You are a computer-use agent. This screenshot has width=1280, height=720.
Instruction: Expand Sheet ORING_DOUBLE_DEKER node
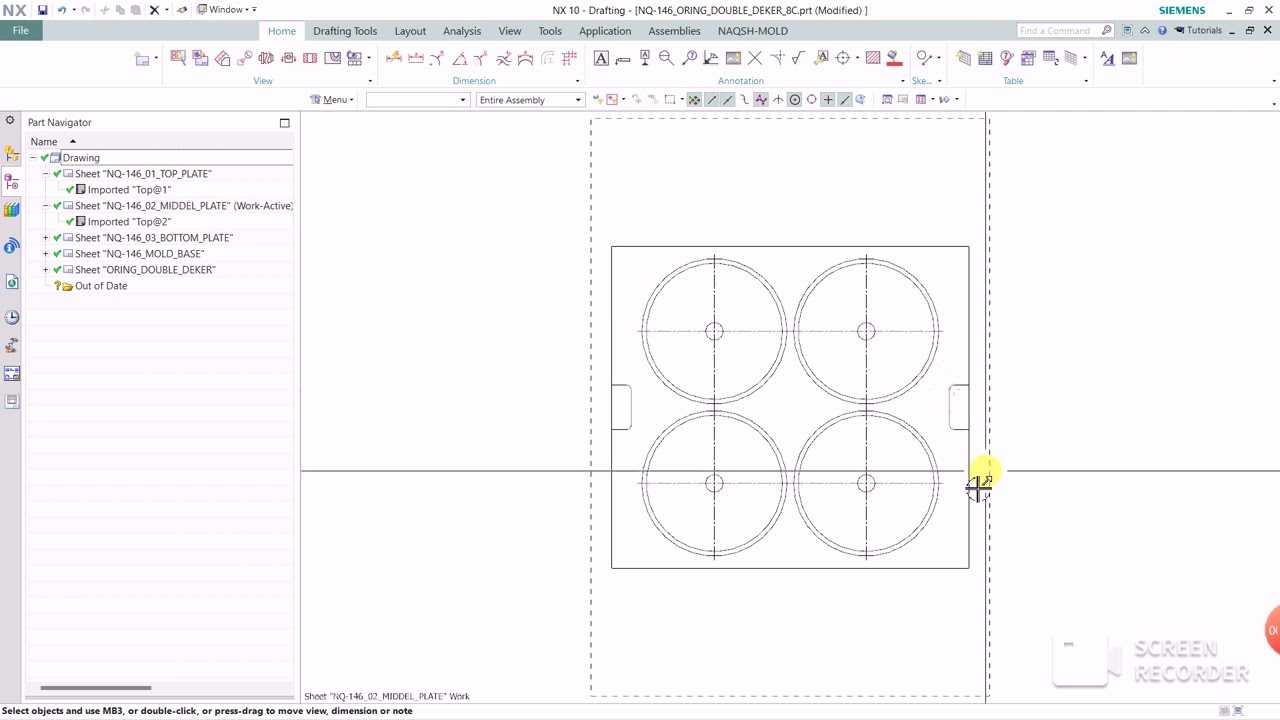[x=45, y=270]
